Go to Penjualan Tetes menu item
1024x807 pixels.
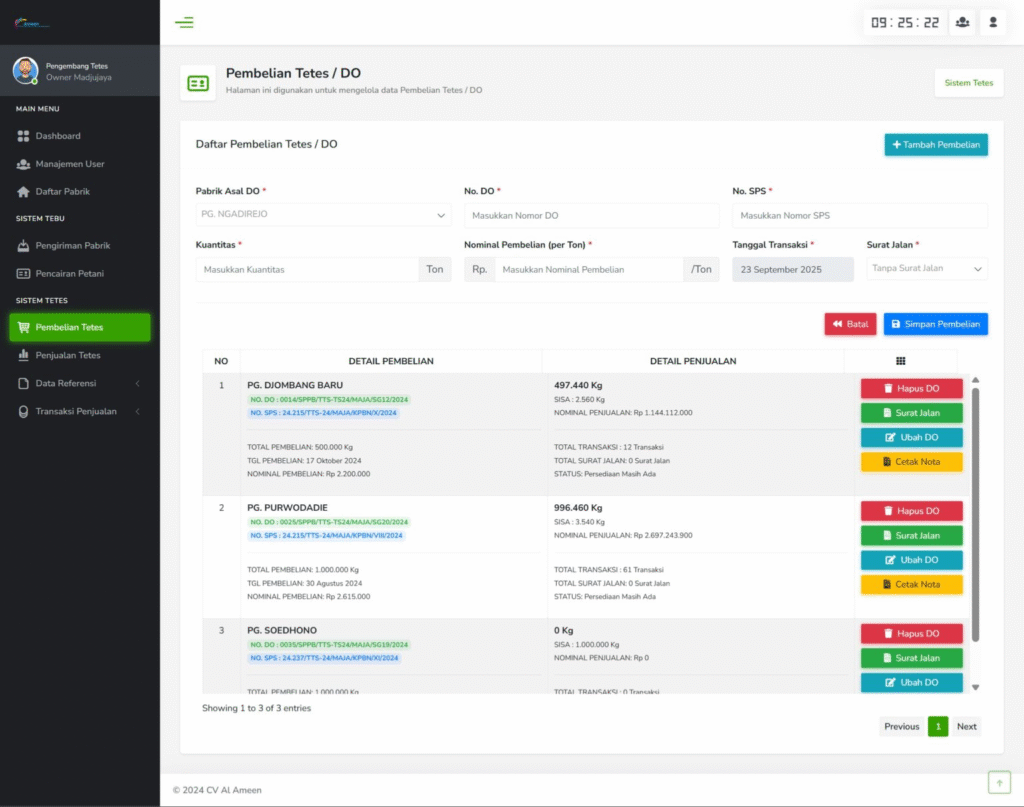click(x=68, y=355)
